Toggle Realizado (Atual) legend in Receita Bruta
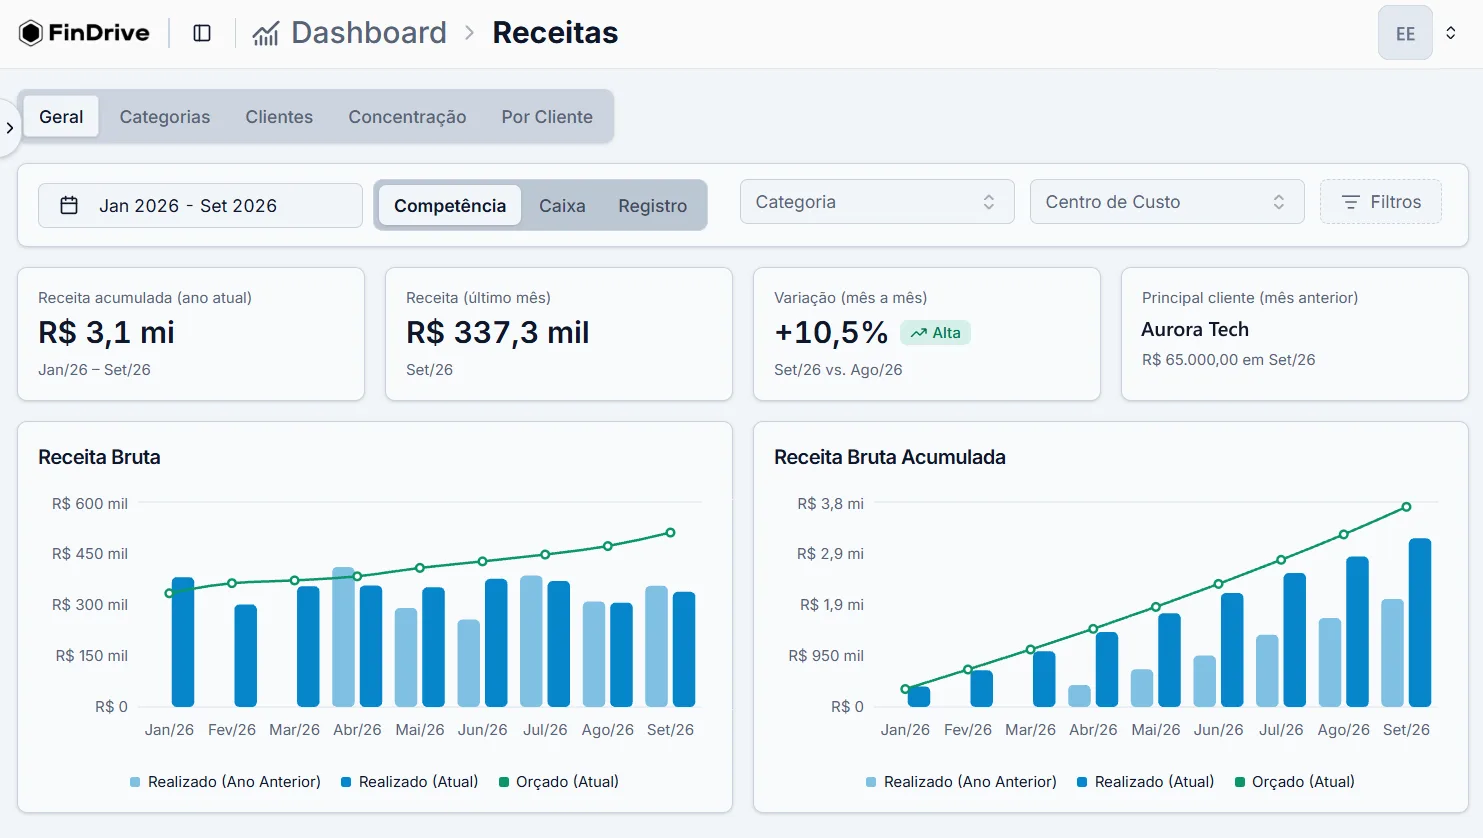This screenshot has width=1483, height=838. click(x=409, y=782)
